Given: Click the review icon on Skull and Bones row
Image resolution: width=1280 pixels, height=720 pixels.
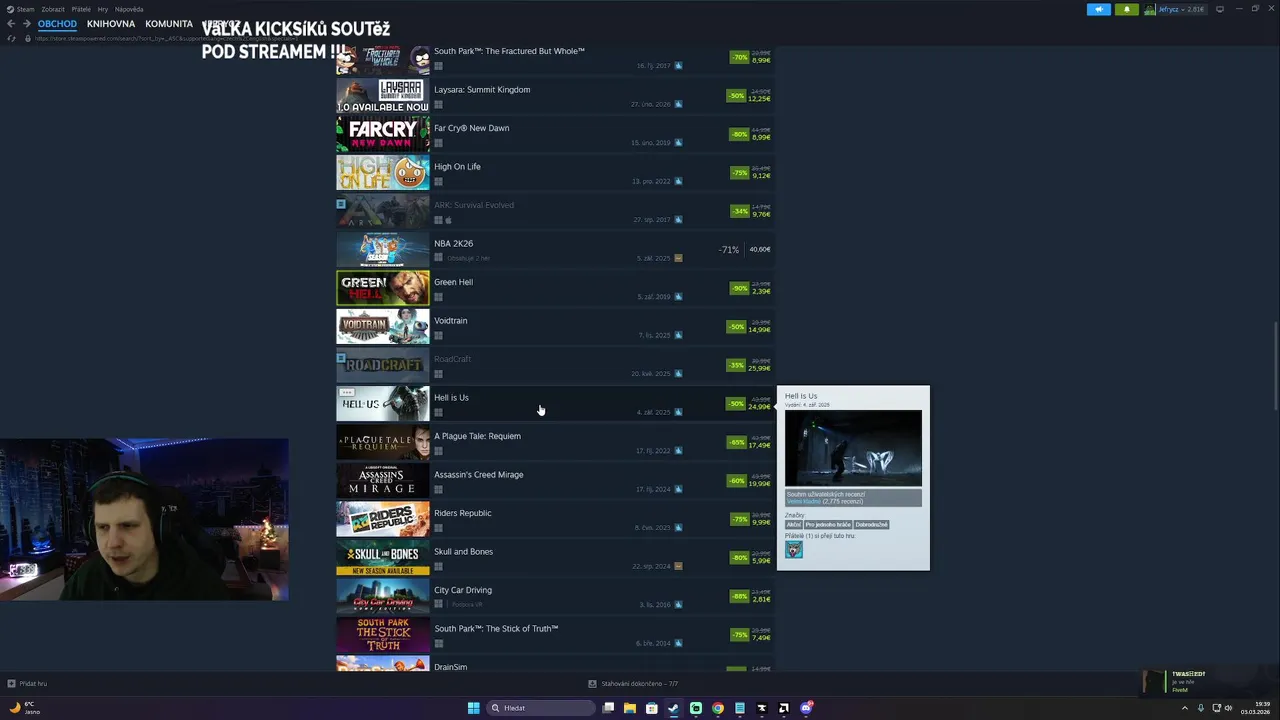Looking at the screenshot, I should point(678,566).
